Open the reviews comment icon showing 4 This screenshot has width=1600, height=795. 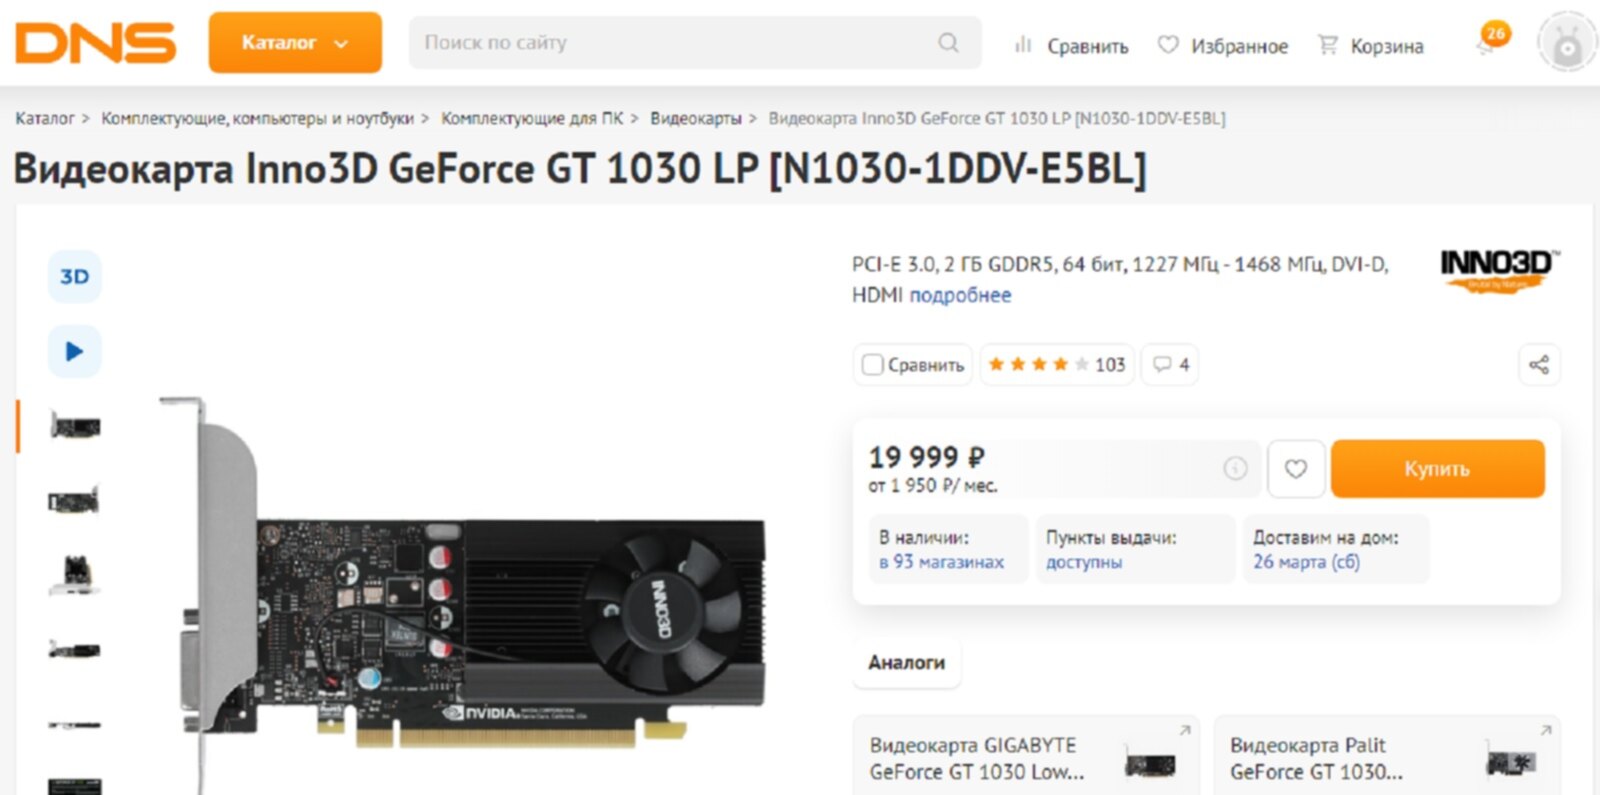[1170, 365]
